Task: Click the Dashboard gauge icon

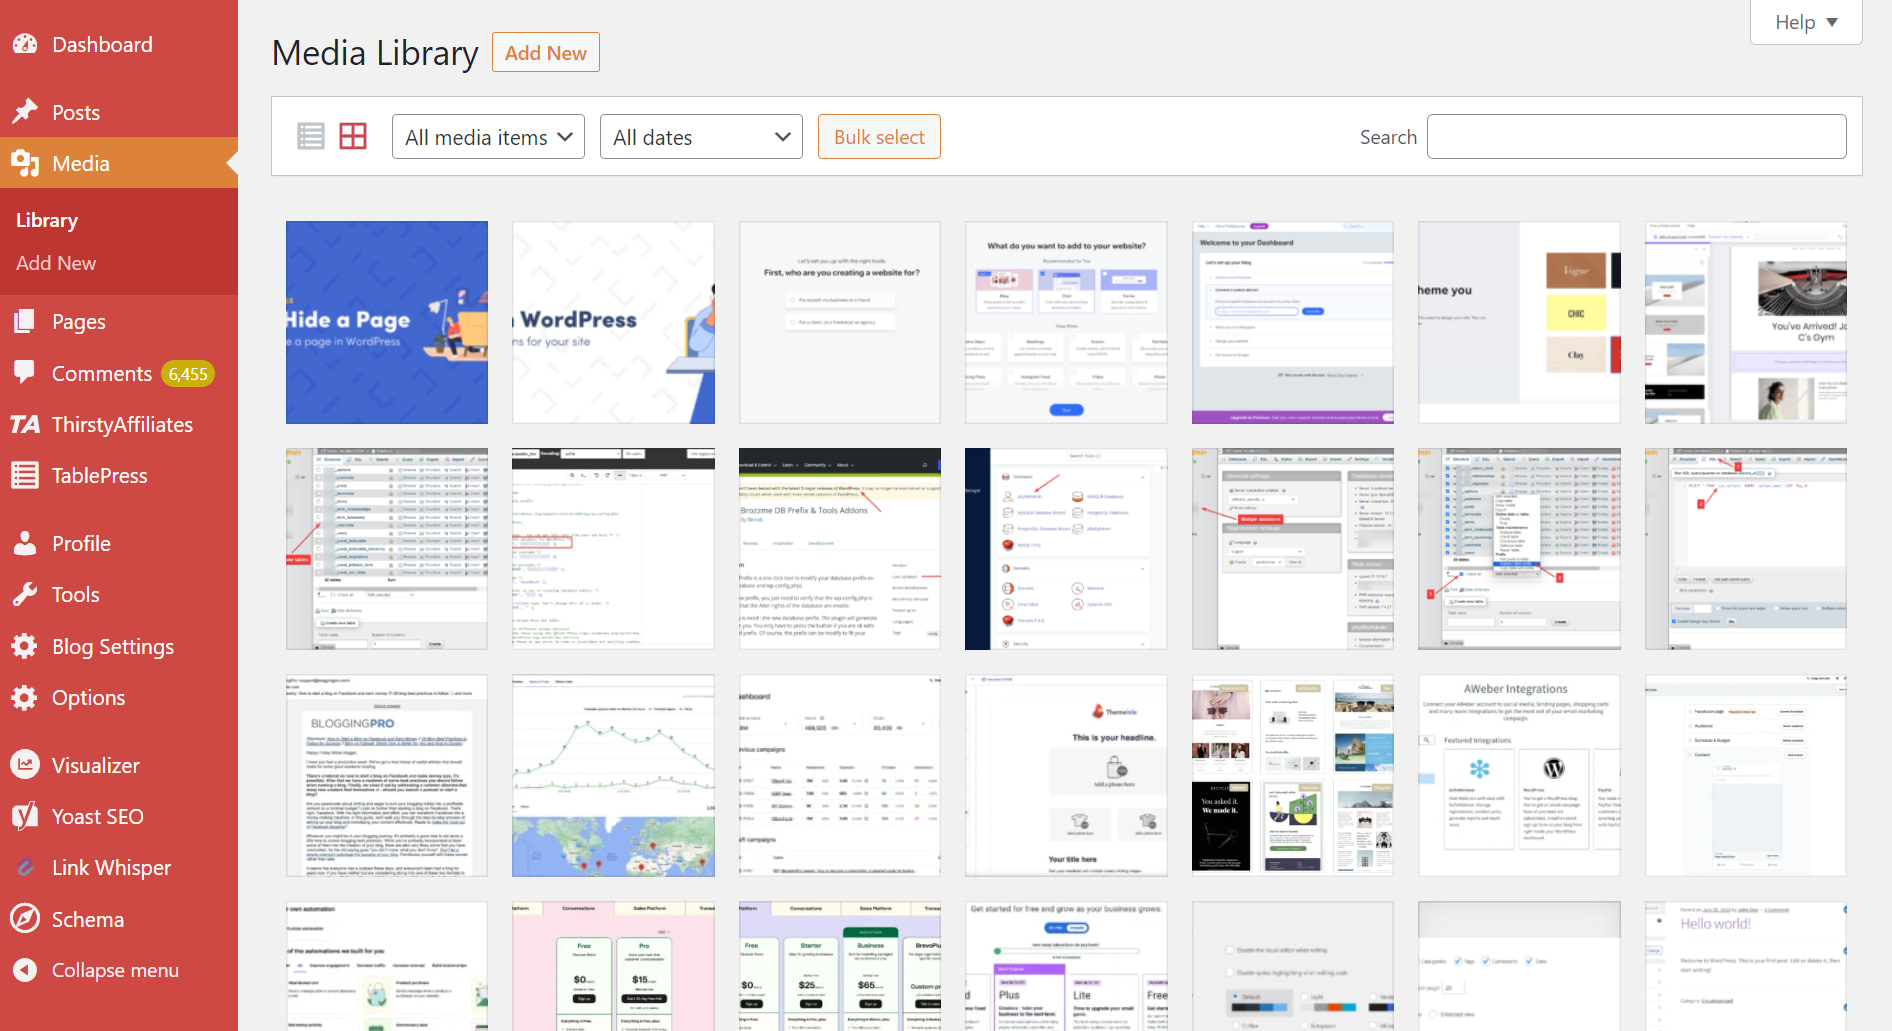Action: tap(25, 44)
